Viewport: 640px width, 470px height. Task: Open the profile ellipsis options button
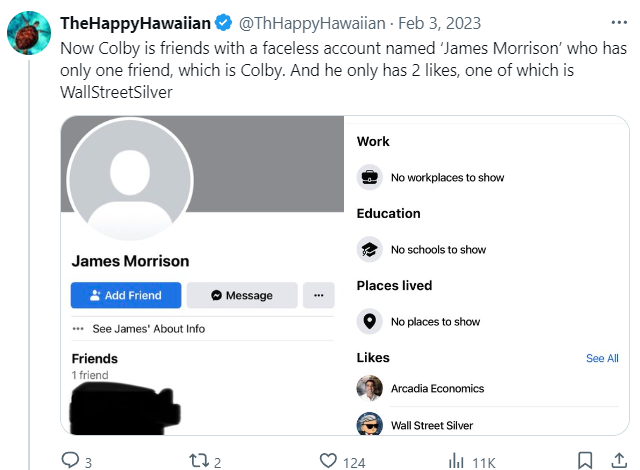pos(318,295)
